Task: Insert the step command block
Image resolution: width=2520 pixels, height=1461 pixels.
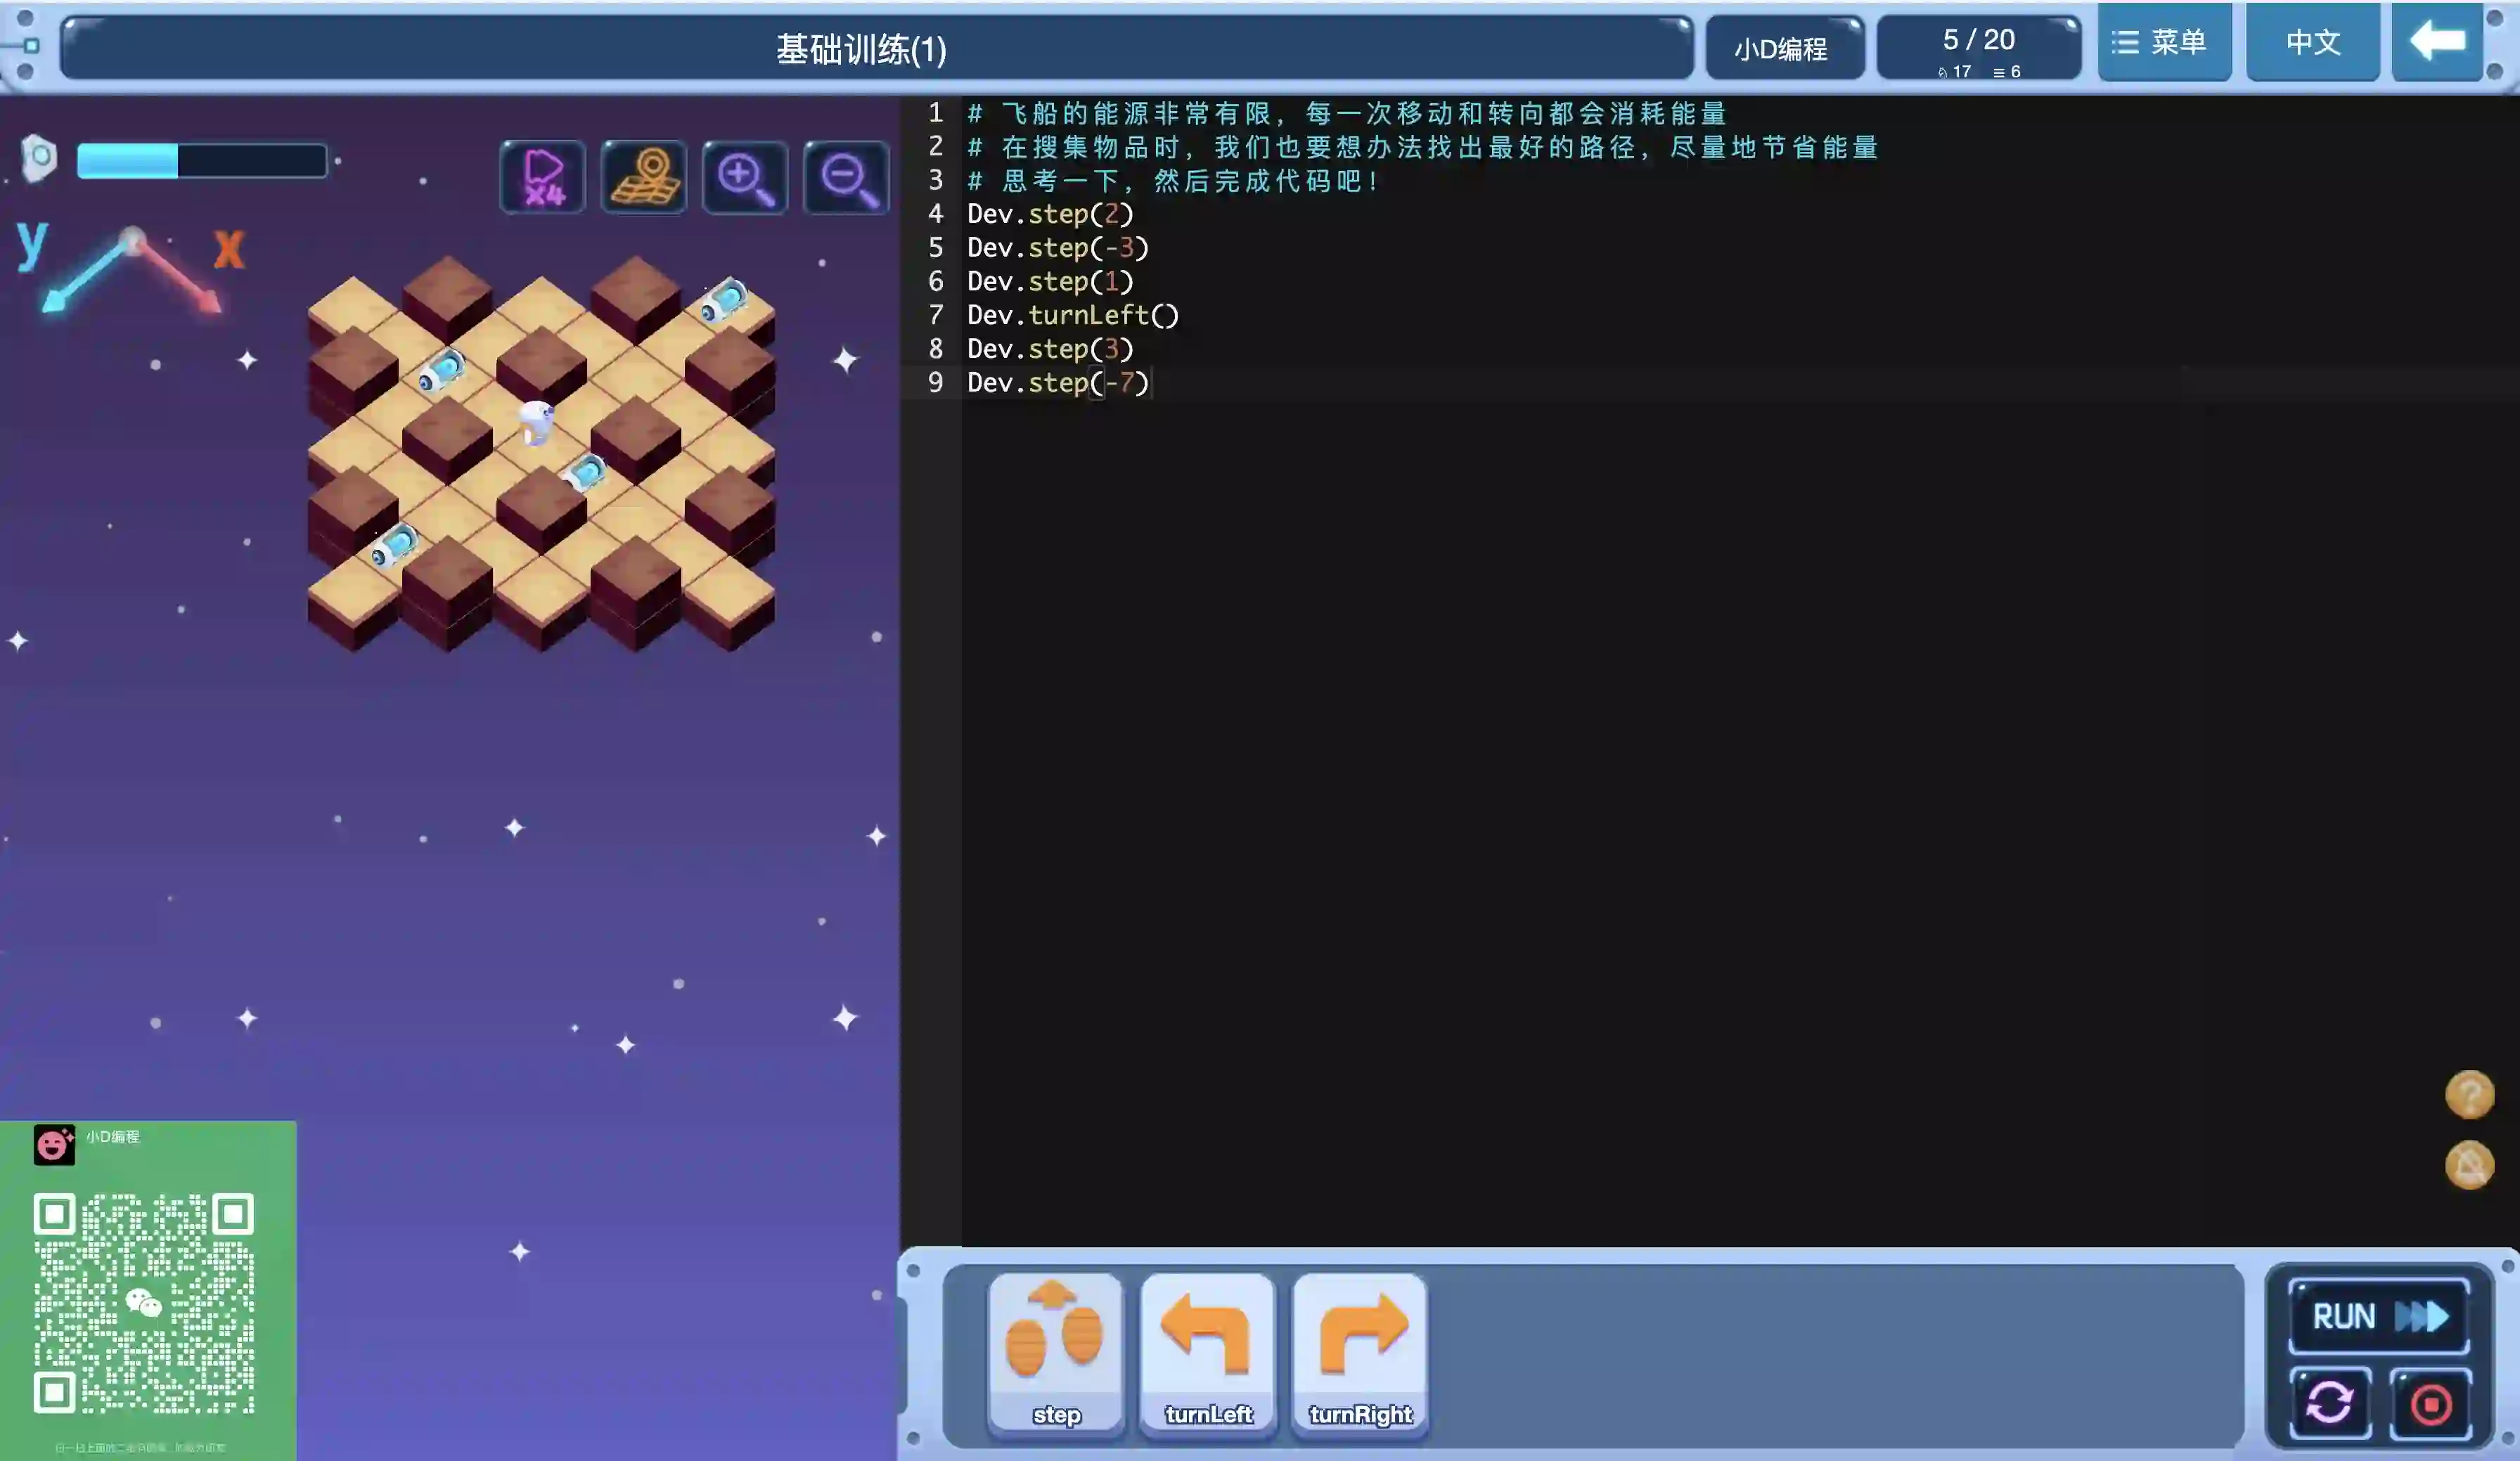Action: (x=1055, y=1353)
